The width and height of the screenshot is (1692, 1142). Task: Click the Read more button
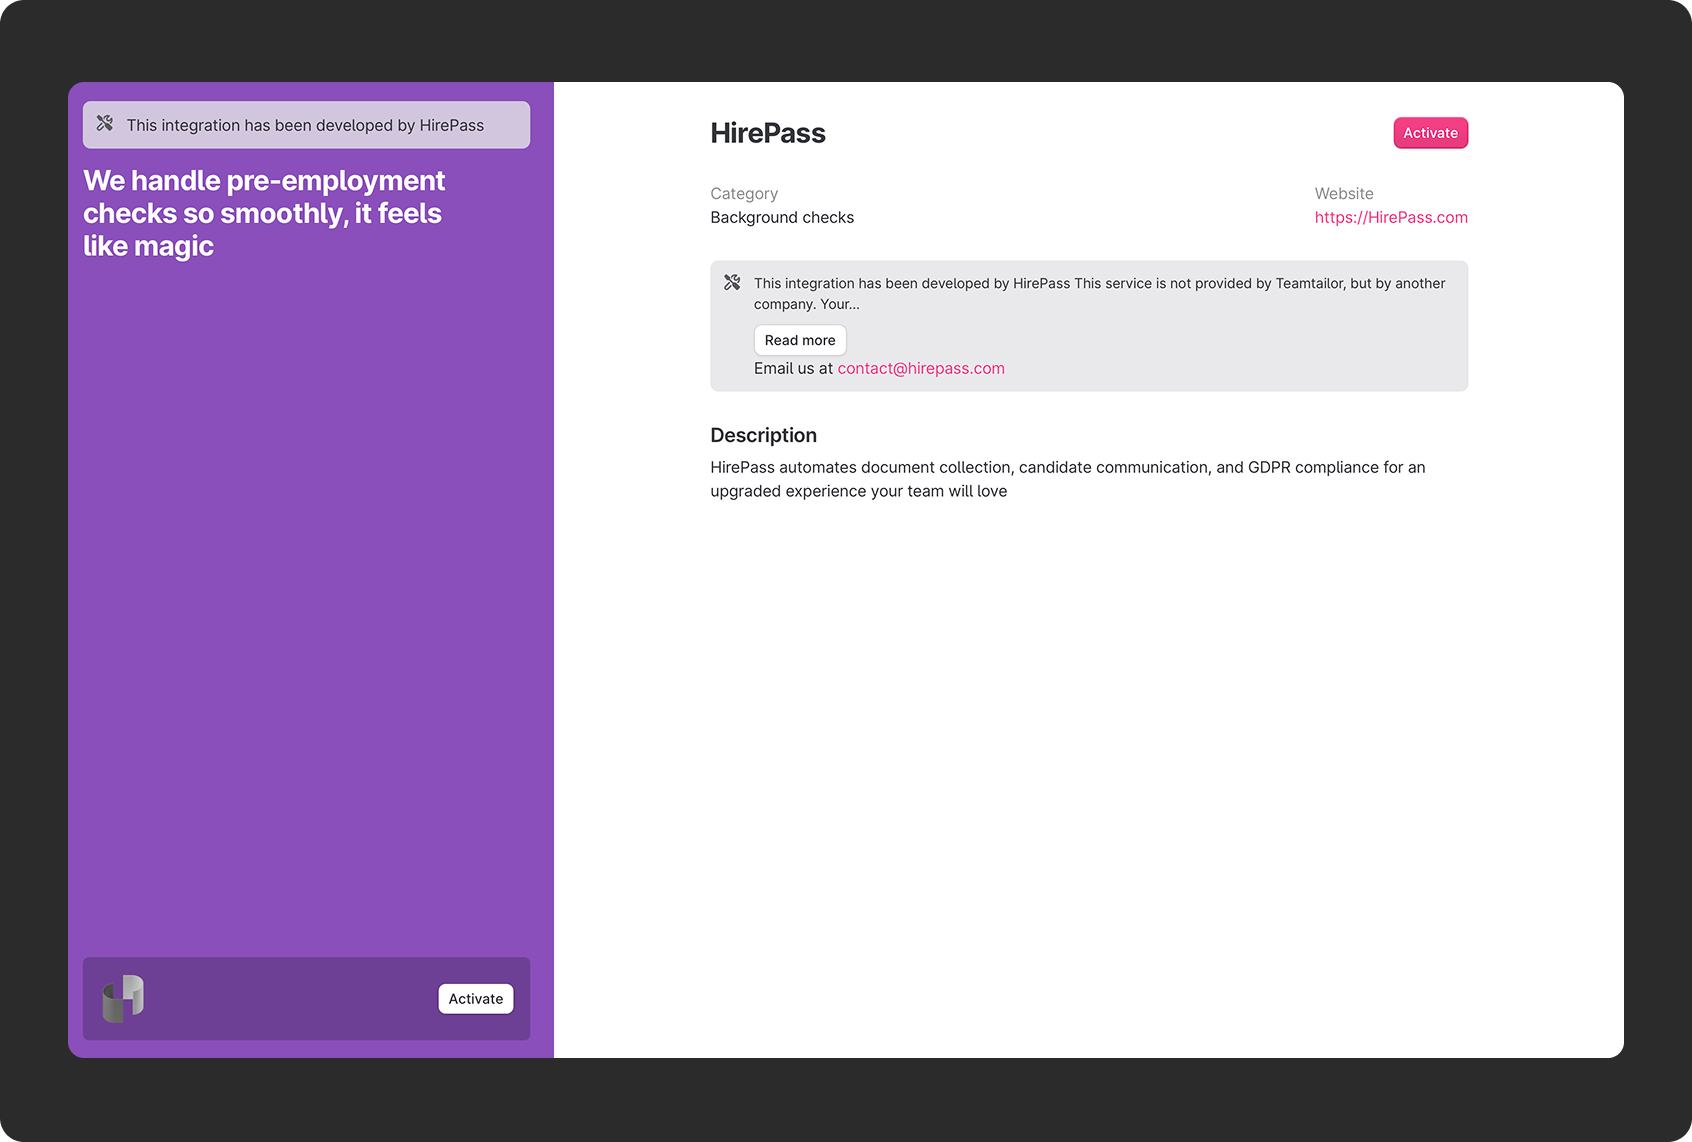800,340
